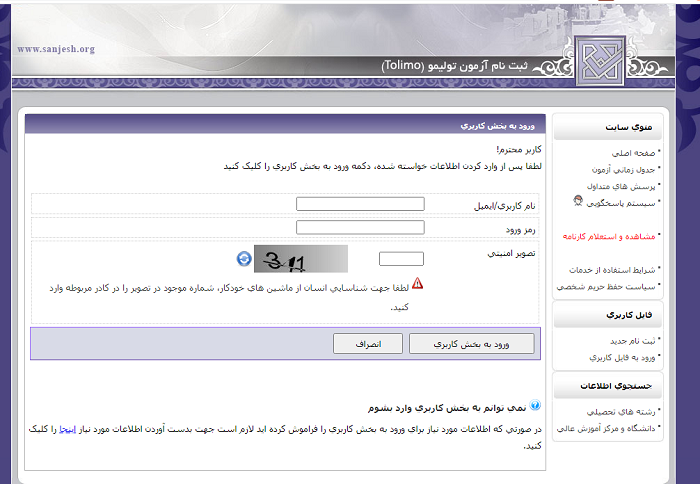The image size is (700, 484).
Task: Click the منوی سایت sidebar heading
Action: point(629,127)
